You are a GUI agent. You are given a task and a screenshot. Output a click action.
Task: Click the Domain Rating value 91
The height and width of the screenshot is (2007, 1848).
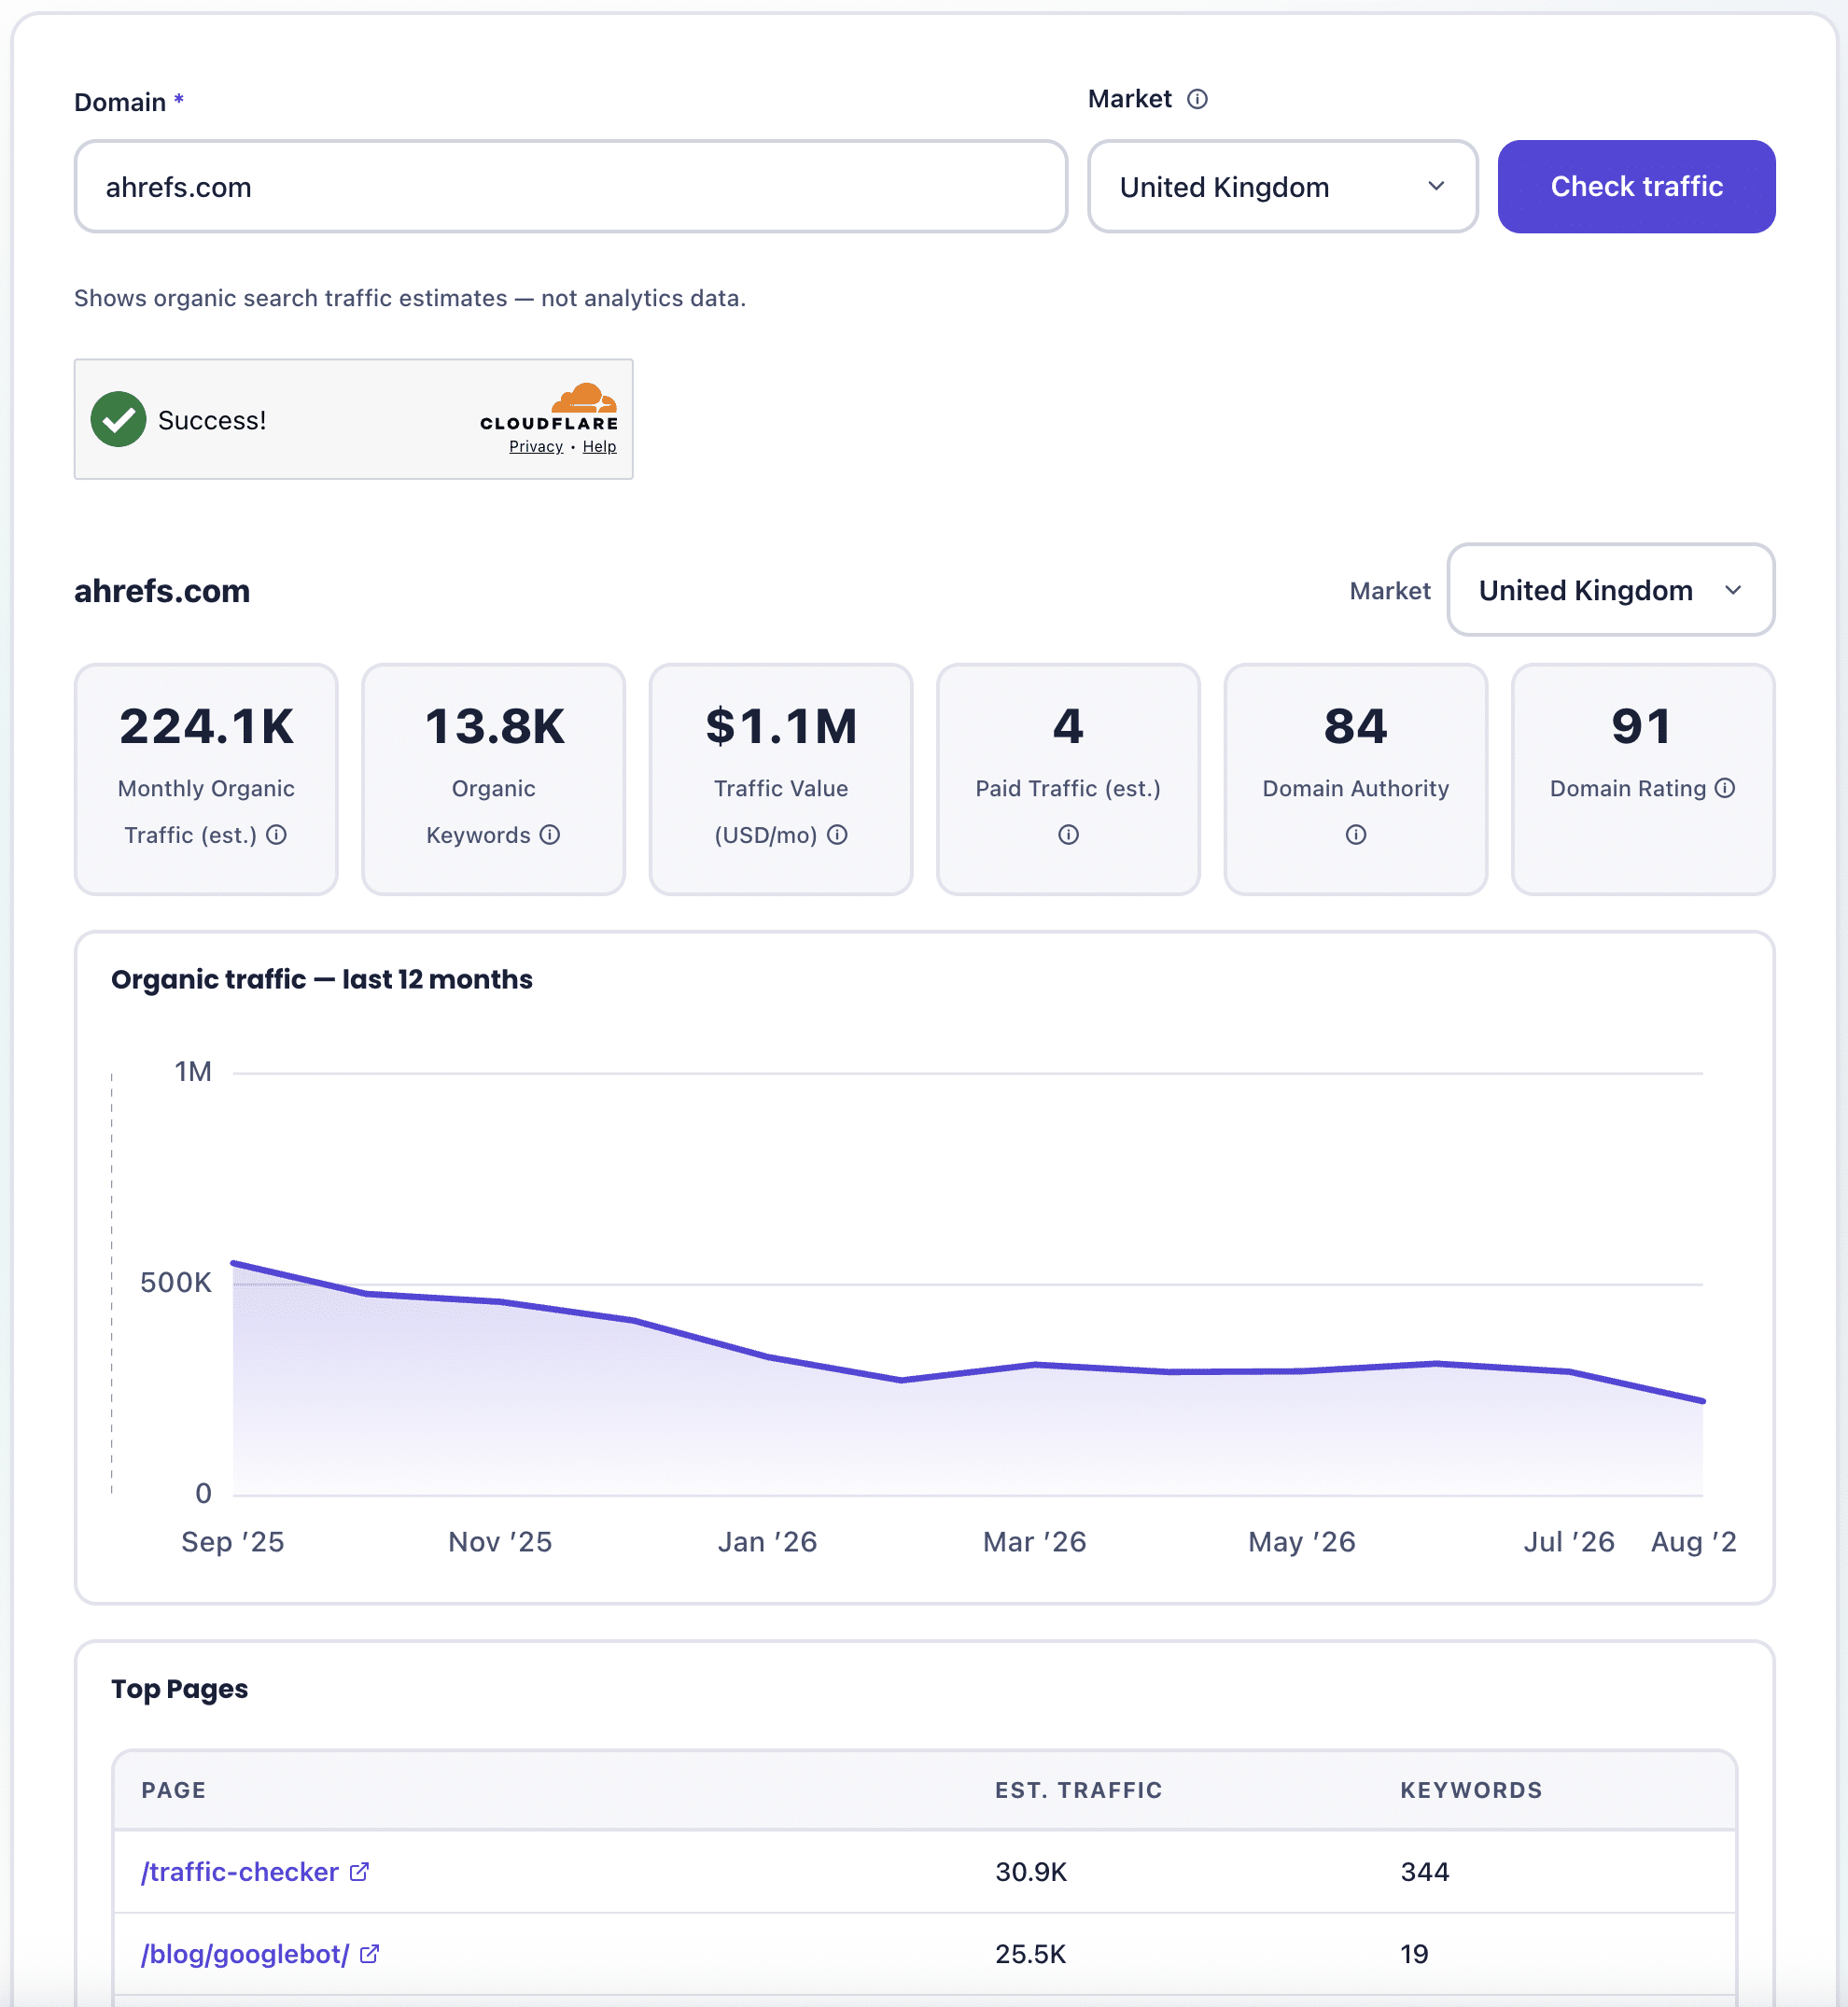coord(1642,726)
